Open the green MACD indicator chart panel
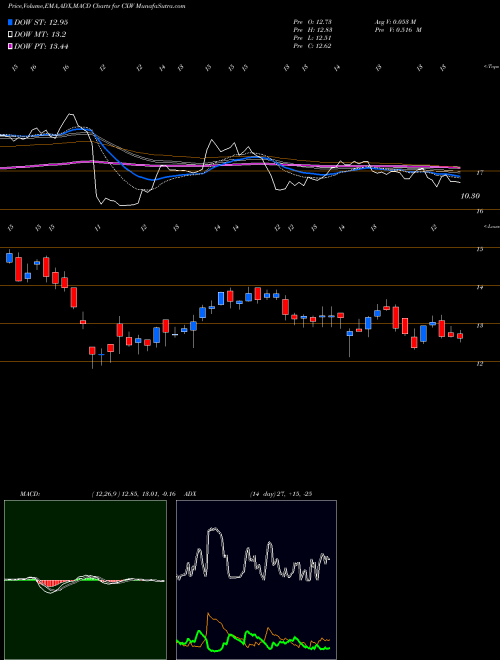Viewport: 500px width, 660px height. 85,580
